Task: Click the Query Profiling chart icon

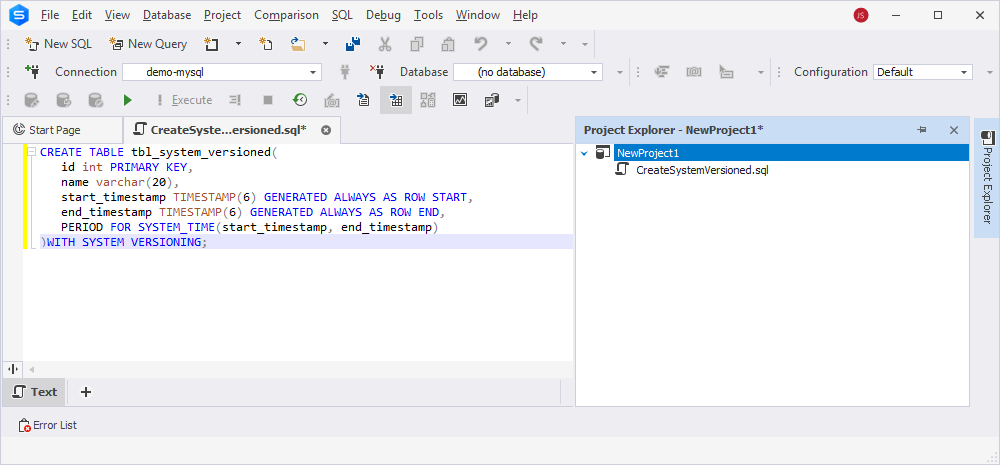Action: point(460,100)
